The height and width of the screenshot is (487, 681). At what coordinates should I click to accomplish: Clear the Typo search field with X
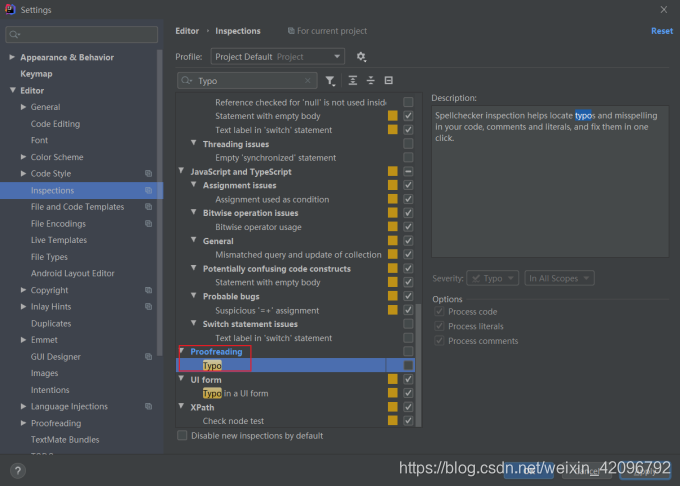pyautogui.click(x=307, y=81)
